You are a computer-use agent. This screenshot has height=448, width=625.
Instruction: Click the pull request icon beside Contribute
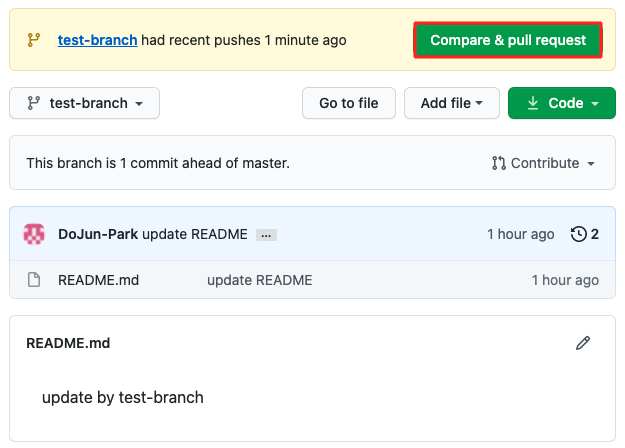[499, 163]
